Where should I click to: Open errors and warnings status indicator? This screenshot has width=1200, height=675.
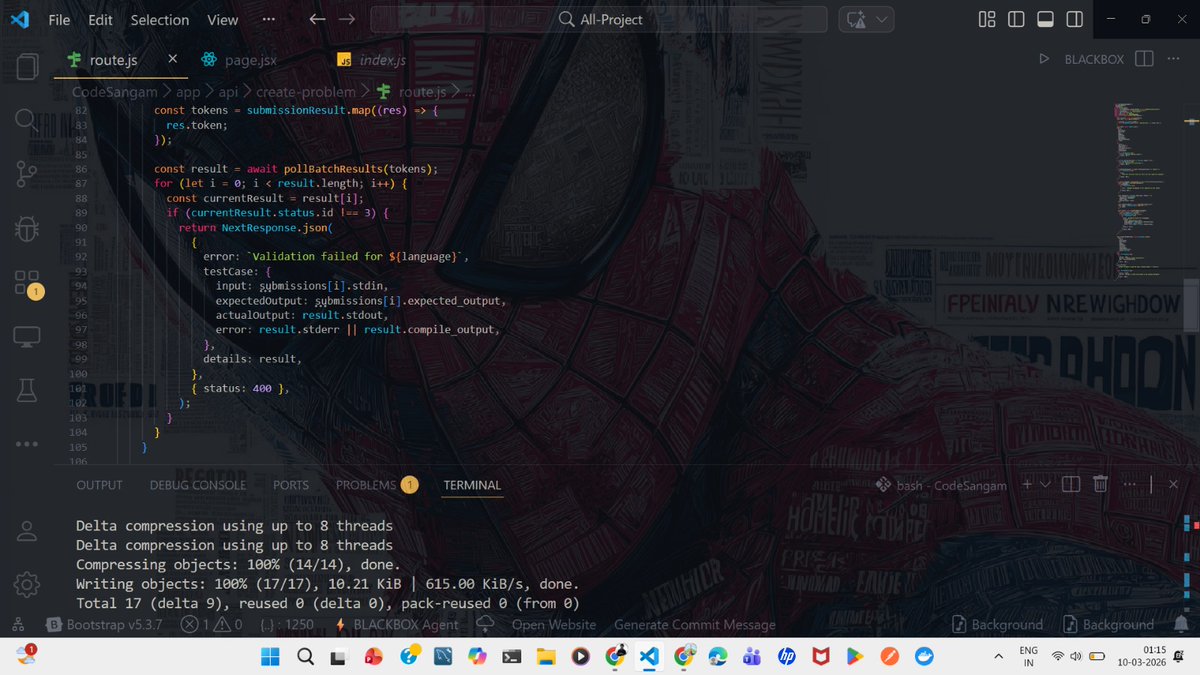[212, 625]
